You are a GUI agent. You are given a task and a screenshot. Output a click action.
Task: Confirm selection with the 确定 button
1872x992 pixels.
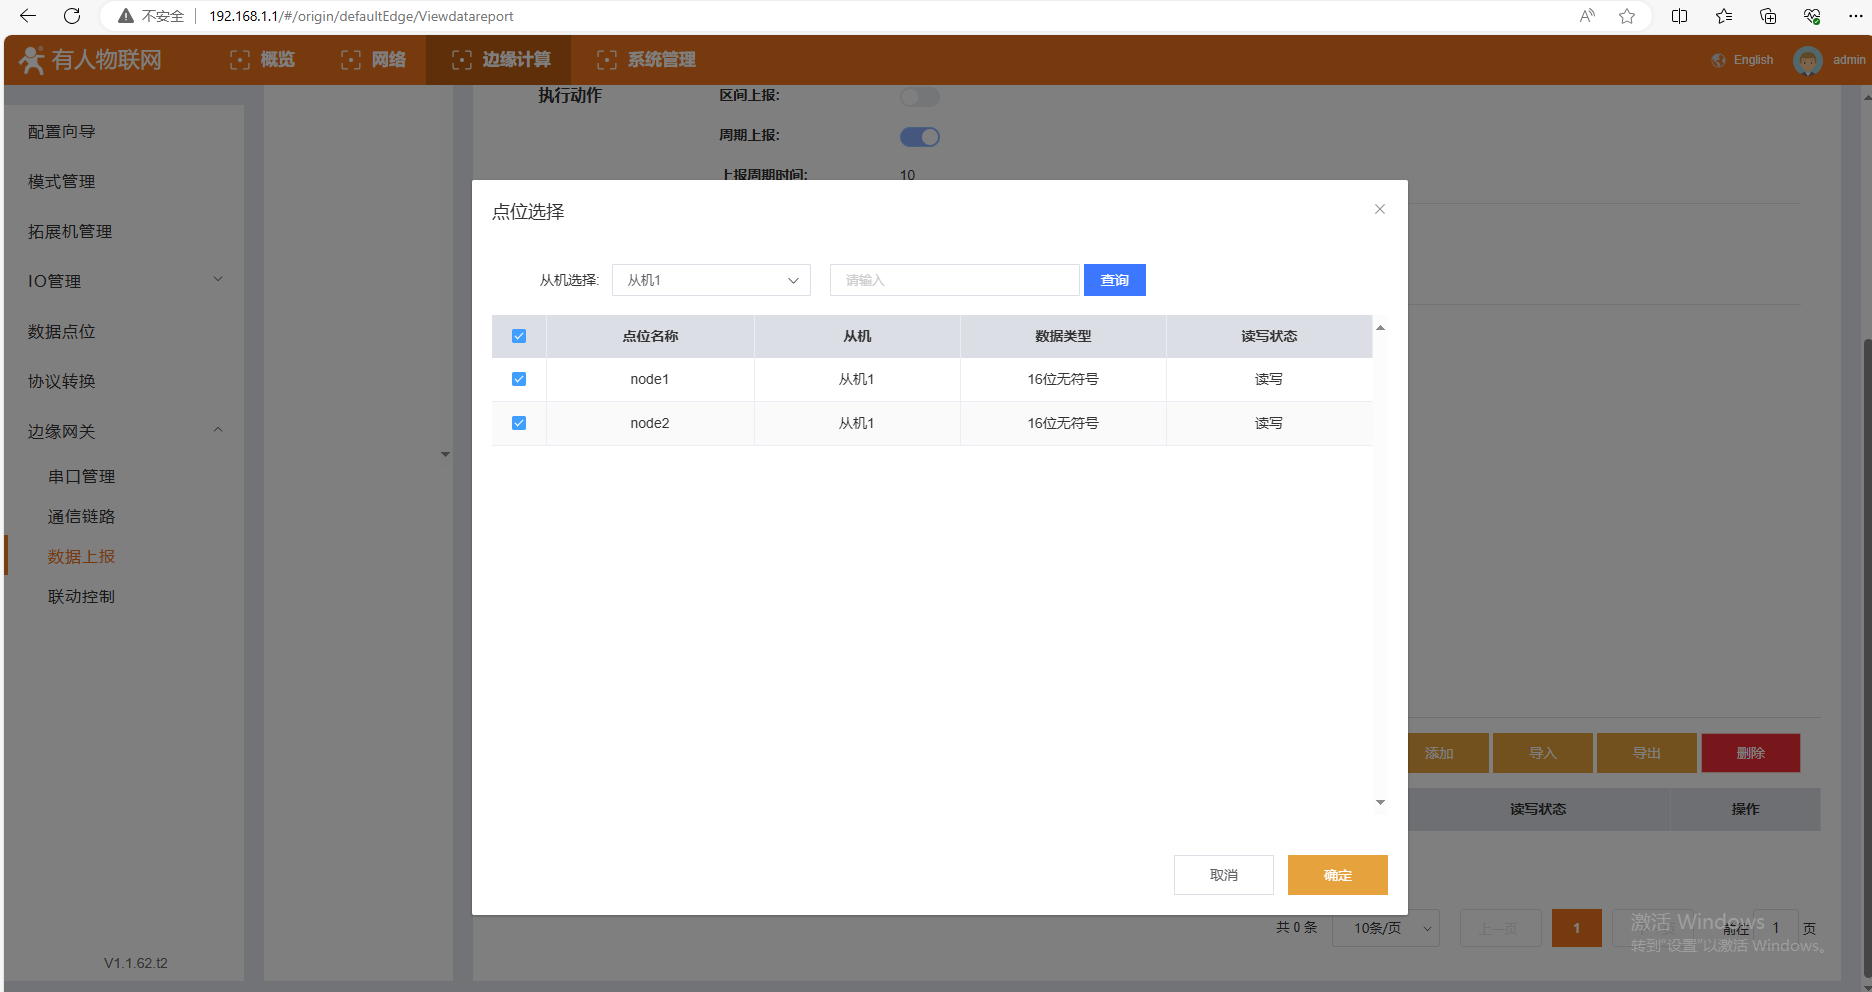pyautogui.click(x=1337, y=875)
